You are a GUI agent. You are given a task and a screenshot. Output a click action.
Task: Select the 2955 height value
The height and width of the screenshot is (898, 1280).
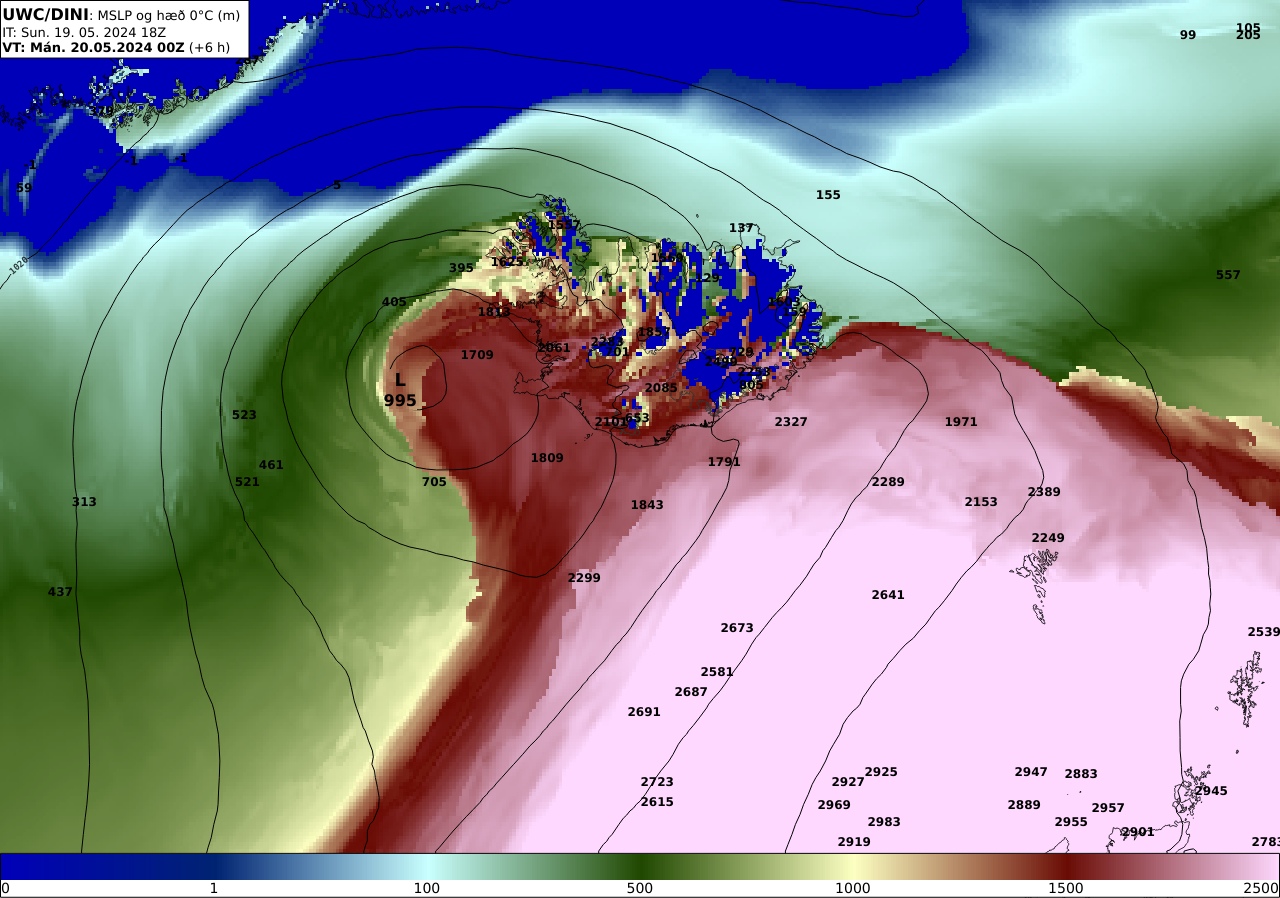[1071, 822]
